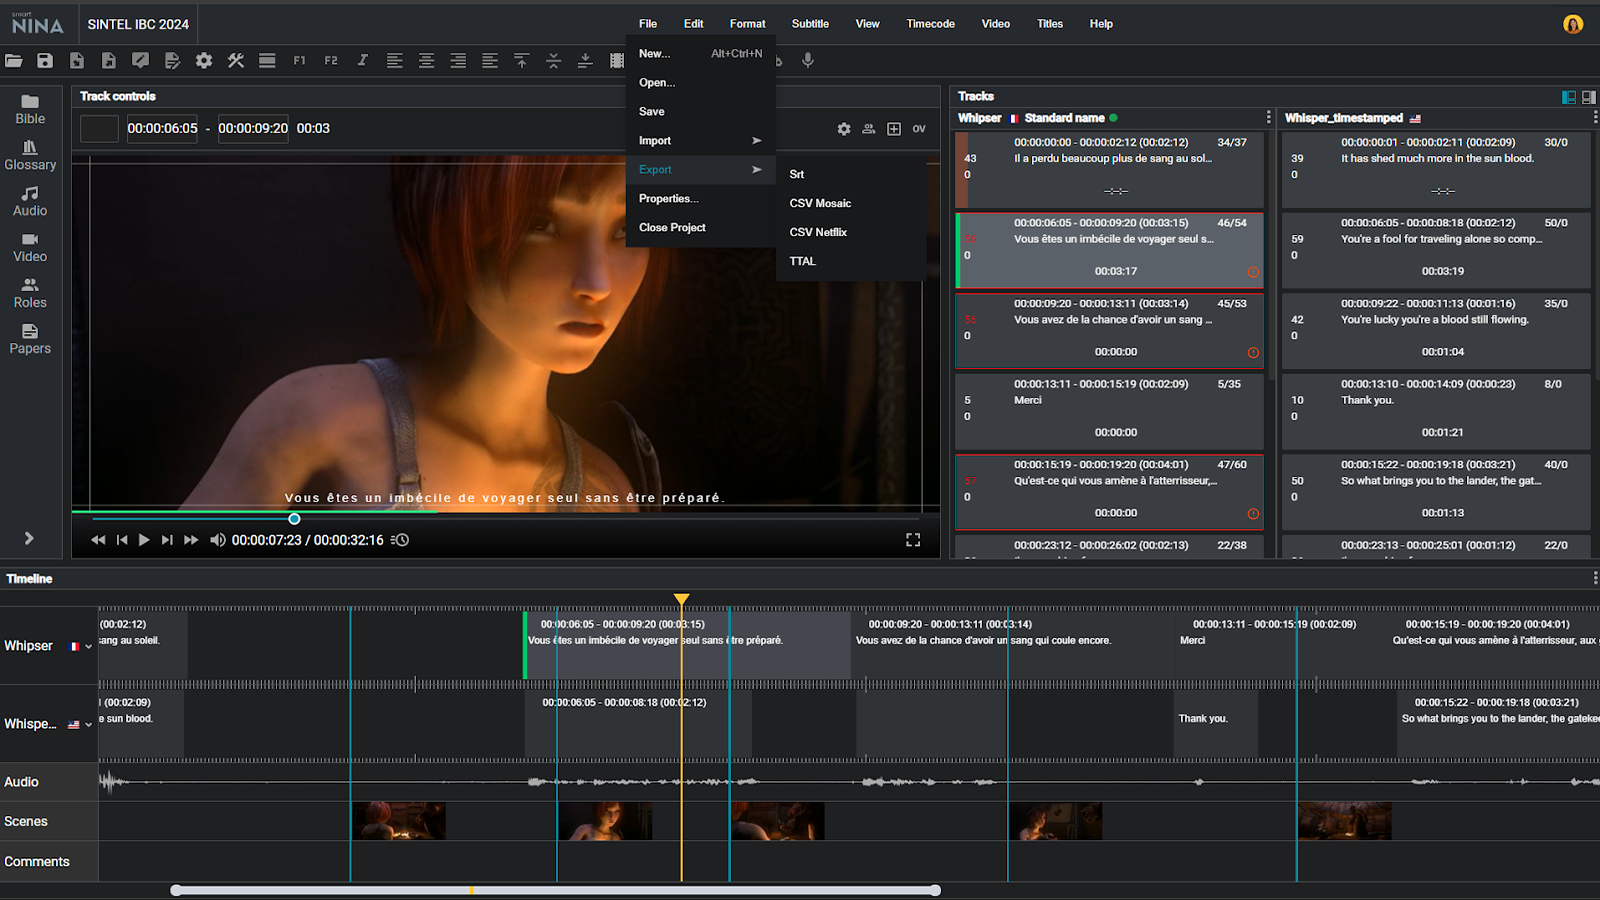This screenshot has height=900, width=1600.
Task: Select the 'Merci' subtitle in Tracks list
Action: 1108,408
